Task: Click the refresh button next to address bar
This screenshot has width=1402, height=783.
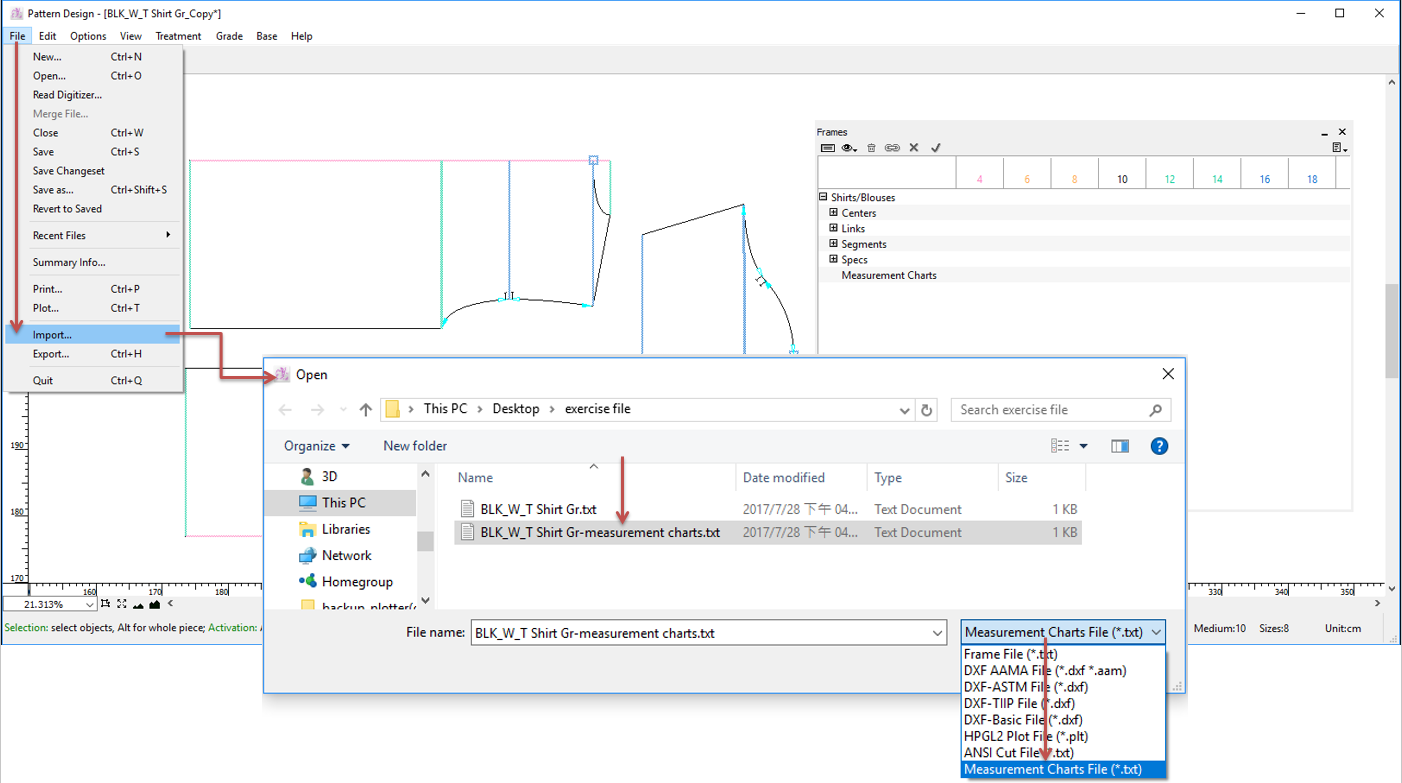Action: coord(927,409)
